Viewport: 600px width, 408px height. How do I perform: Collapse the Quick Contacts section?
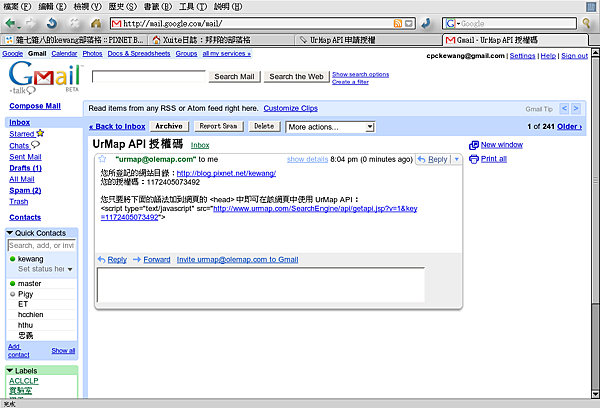[x=10, y=233]
